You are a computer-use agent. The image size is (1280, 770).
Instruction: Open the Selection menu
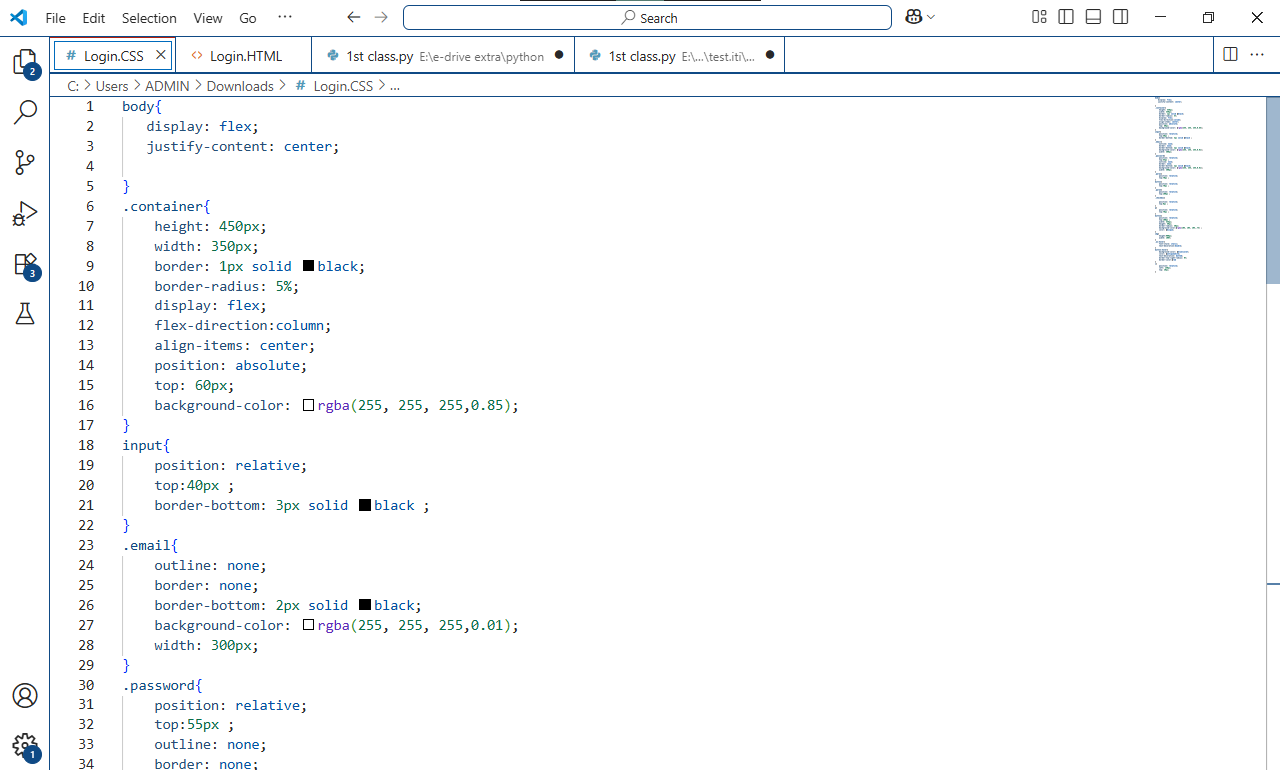point(149,18)
